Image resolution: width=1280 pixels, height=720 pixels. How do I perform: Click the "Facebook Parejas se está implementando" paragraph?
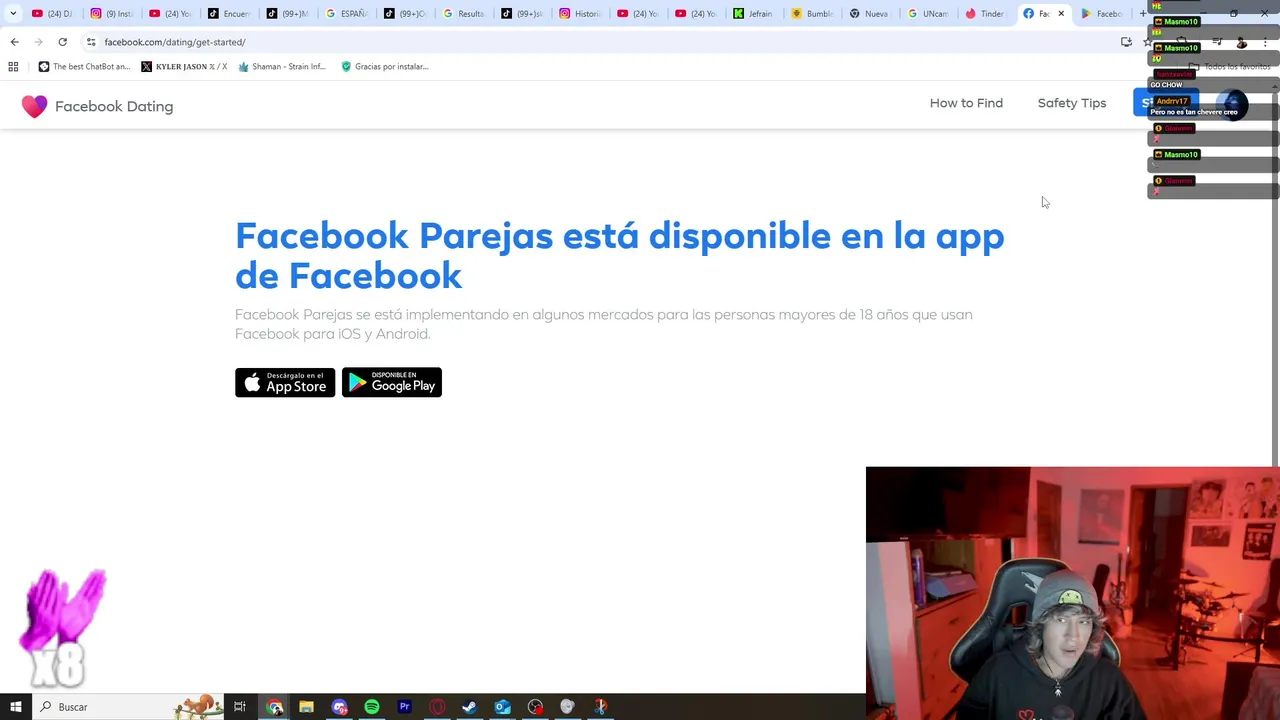[603, 324]
